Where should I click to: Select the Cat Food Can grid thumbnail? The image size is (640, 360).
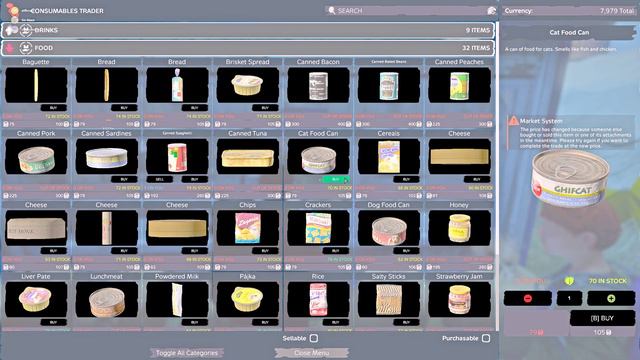point(318,156)
